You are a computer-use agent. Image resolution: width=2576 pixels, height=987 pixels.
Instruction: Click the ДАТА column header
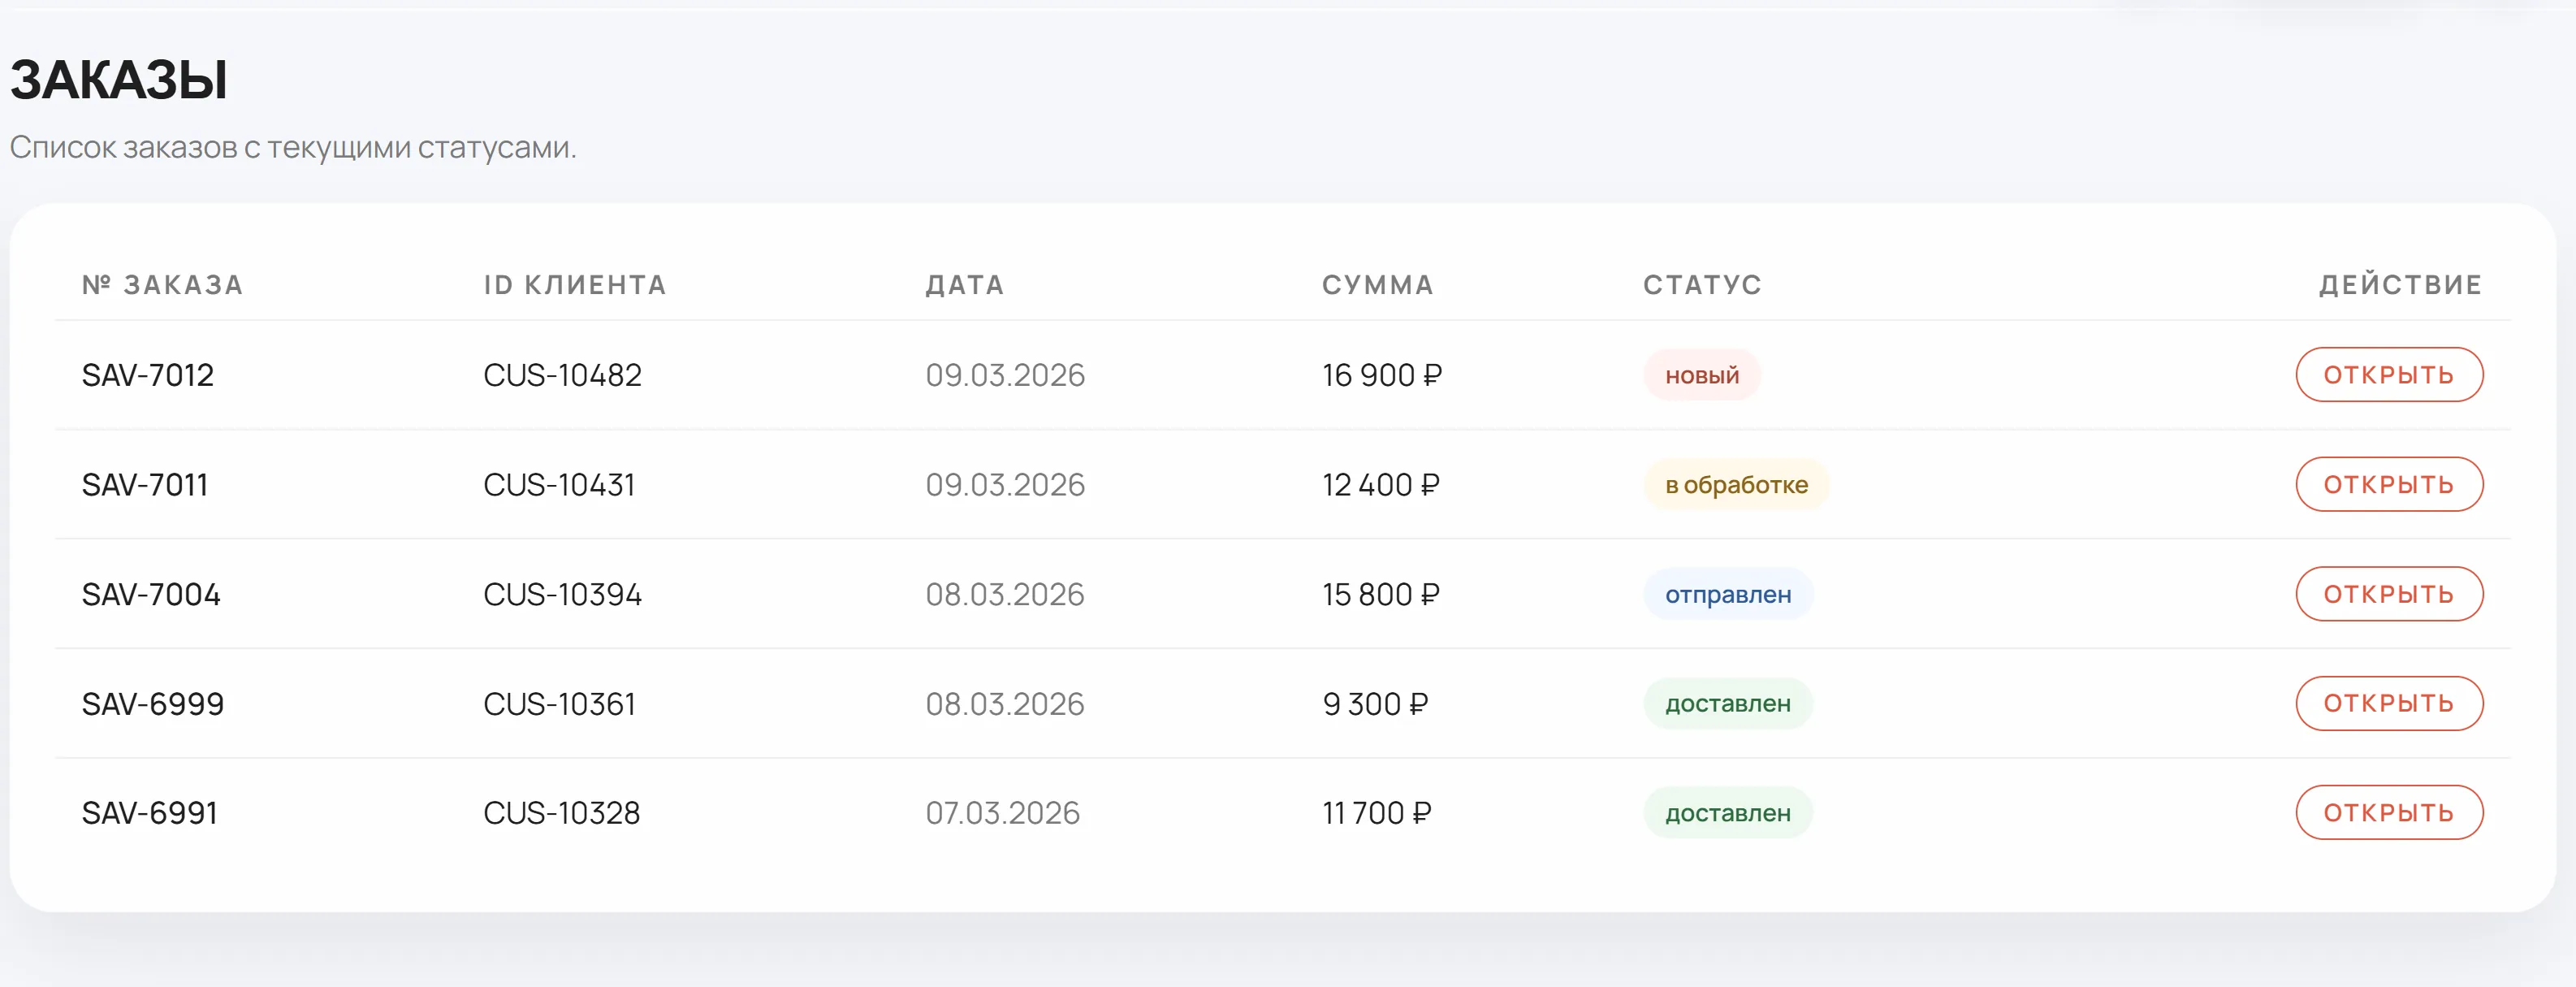point(965,285)
